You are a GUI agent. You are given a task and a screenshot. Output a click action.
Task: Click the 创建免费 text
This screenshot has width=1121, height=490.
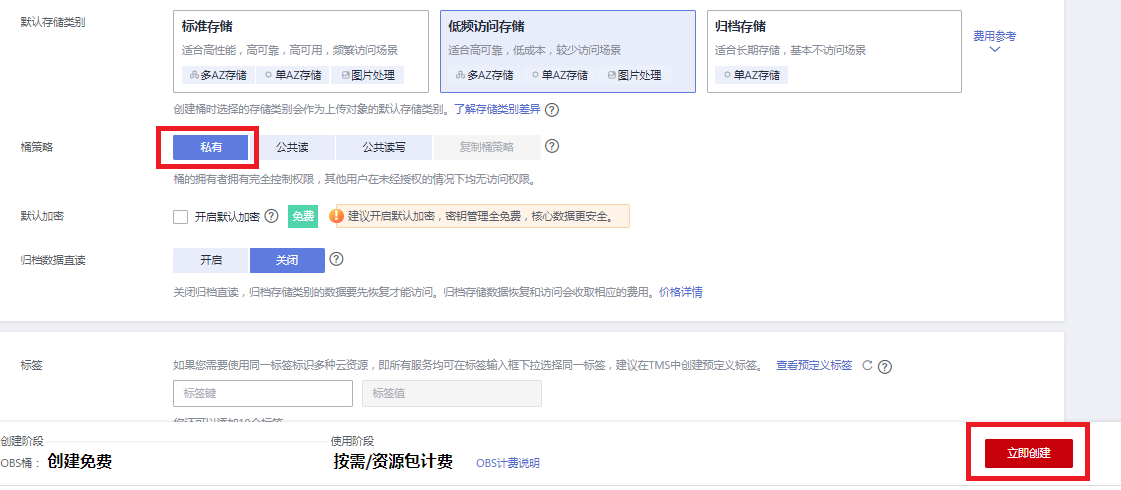pos(79,461)
